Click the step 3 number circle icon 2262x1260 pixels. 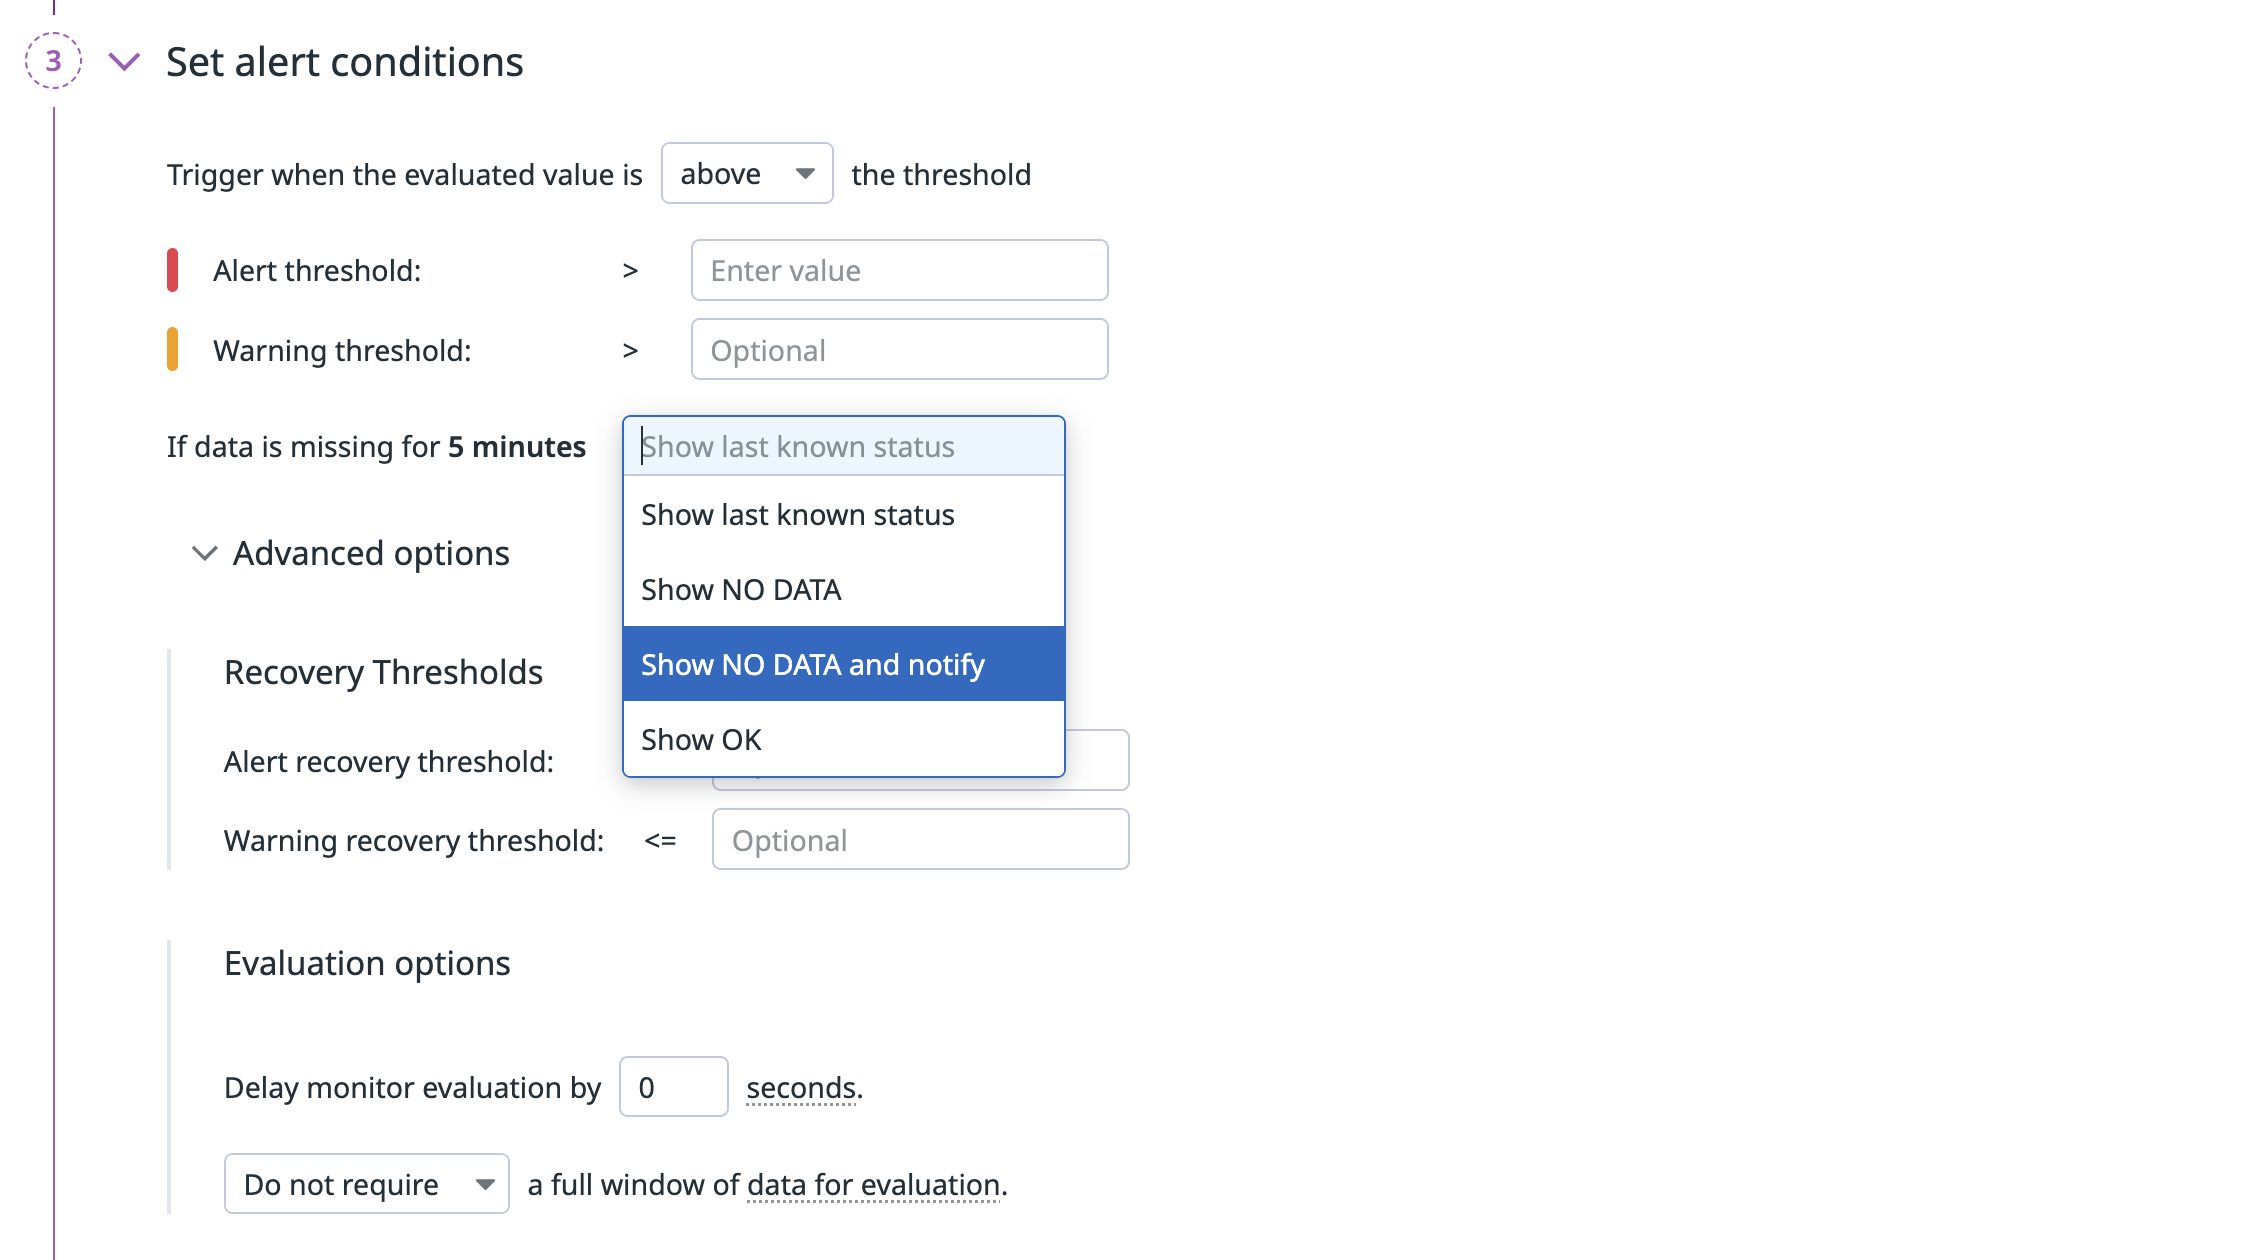53,61
